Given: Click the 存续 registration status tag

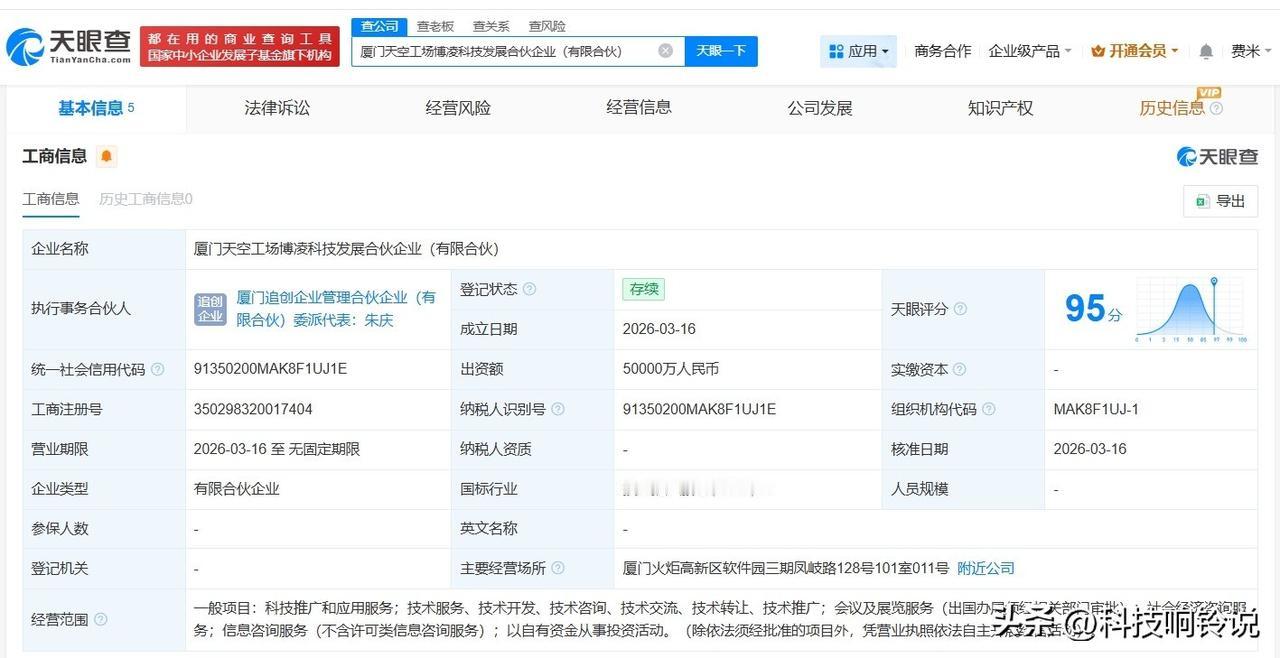Looking at the screenshot, I should tap(643, 289).
